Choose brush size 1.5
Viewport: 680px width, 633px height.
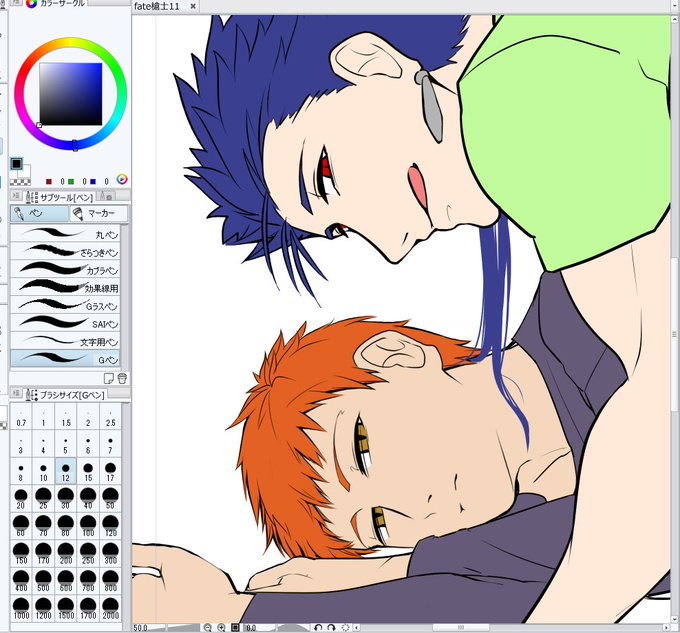coord(65,417)
